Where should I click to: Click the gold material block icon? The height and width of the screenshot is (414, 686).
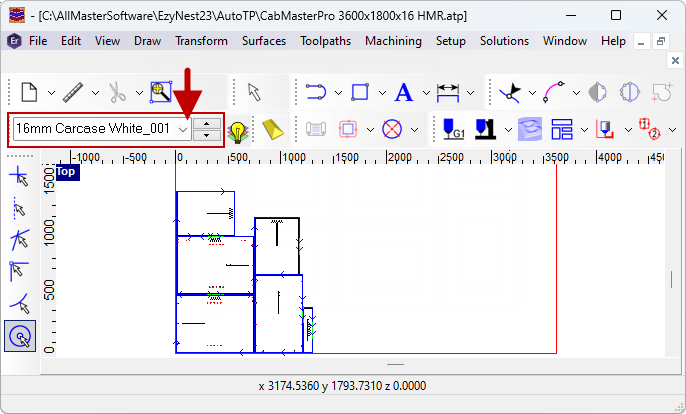pos(273,130)
